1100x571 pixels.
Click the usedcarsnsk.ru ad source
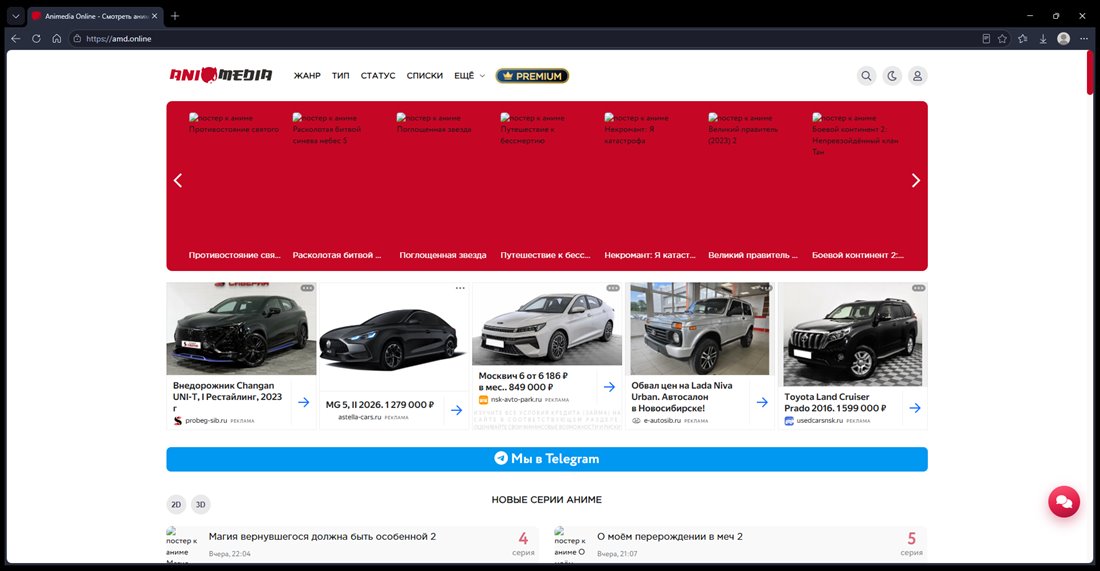click(x=819, y=421)
